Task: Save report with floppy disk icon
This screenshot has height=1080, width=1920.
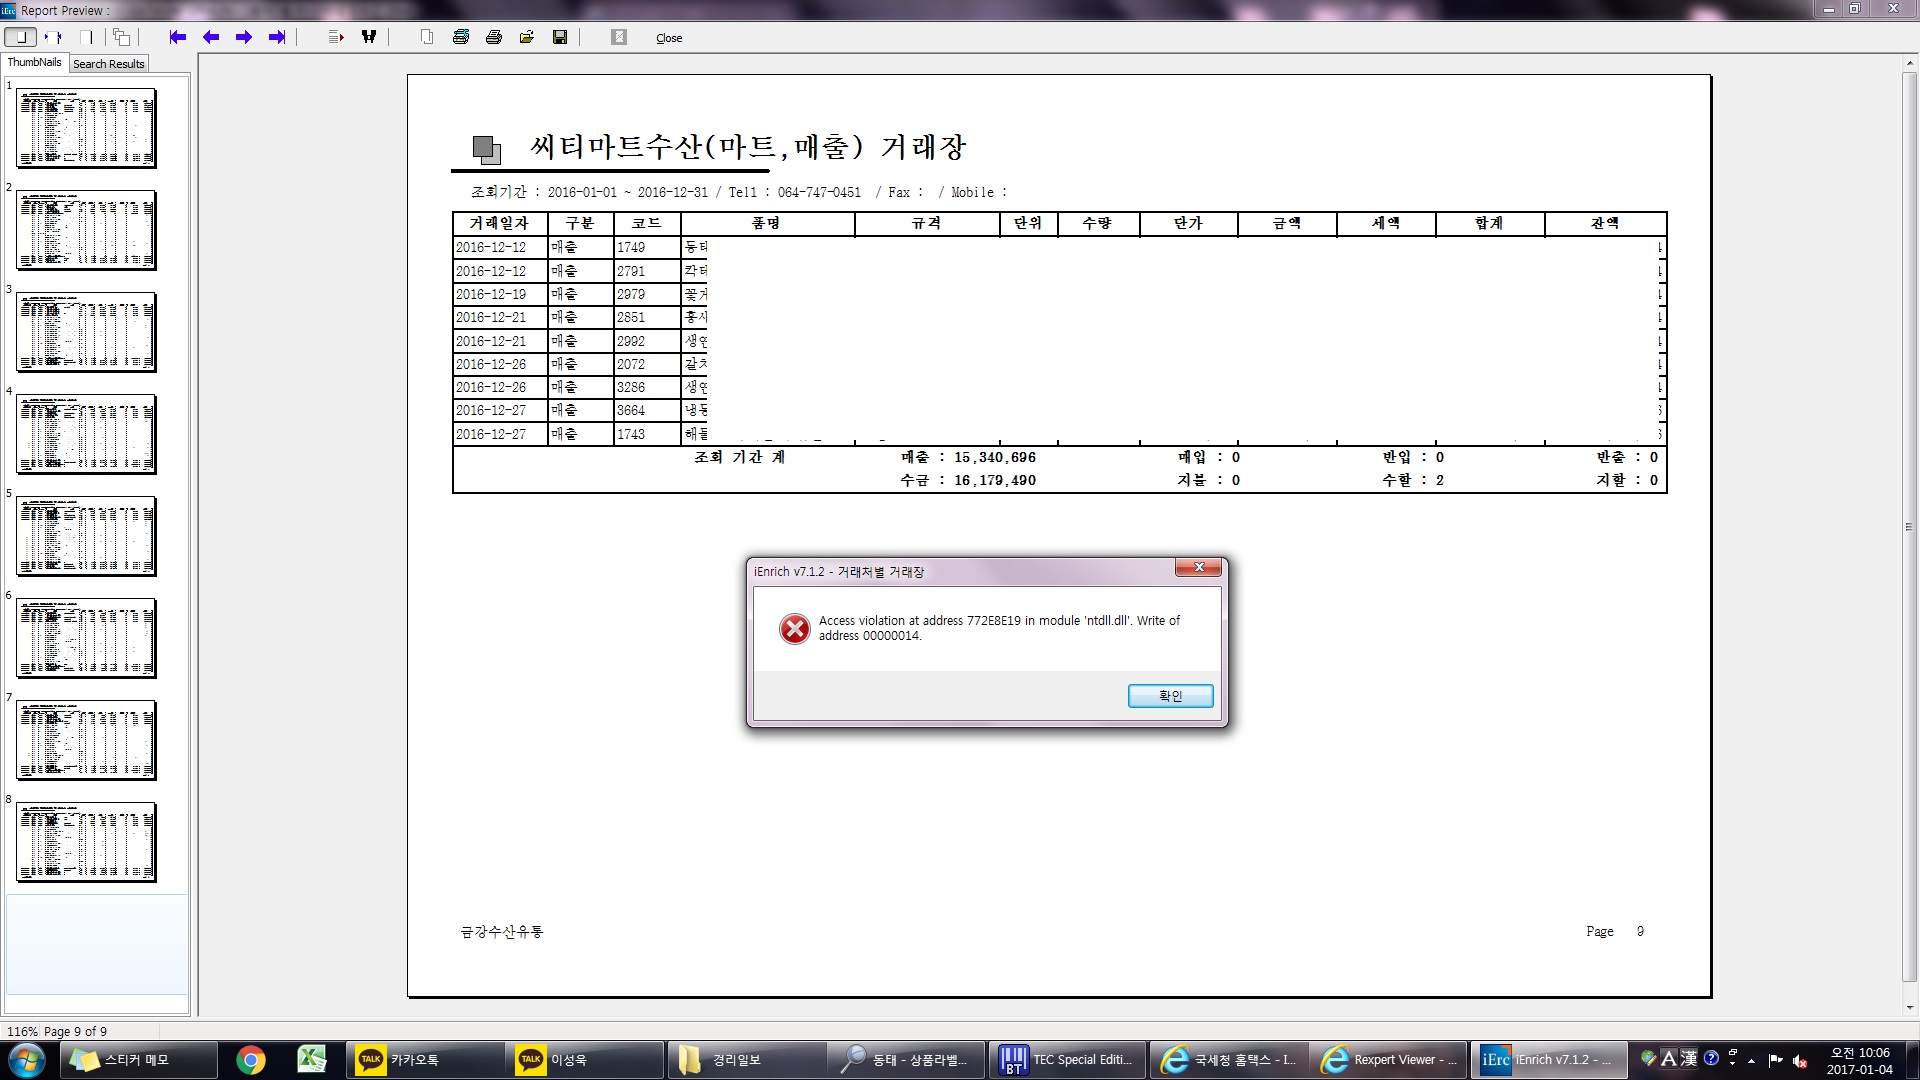Action: [560, 37]
